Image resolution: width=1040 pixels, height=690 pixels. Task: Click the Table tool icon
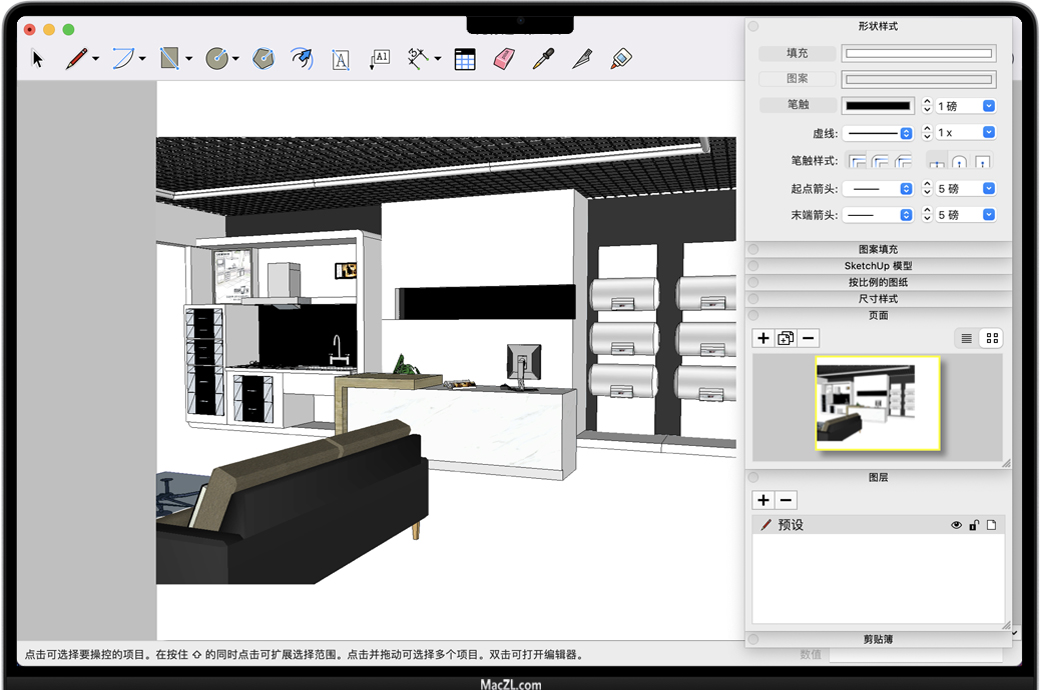tap(465, 59)
